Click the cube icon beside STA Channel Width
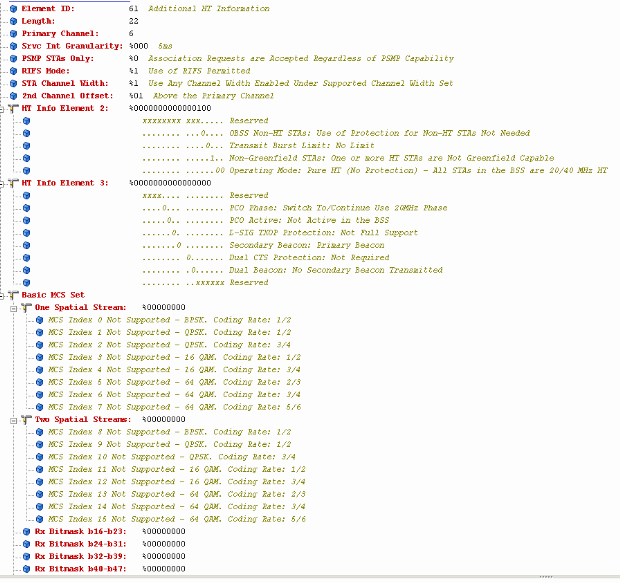Viewport: 620px width, 583px height. [x=13, y=83]
